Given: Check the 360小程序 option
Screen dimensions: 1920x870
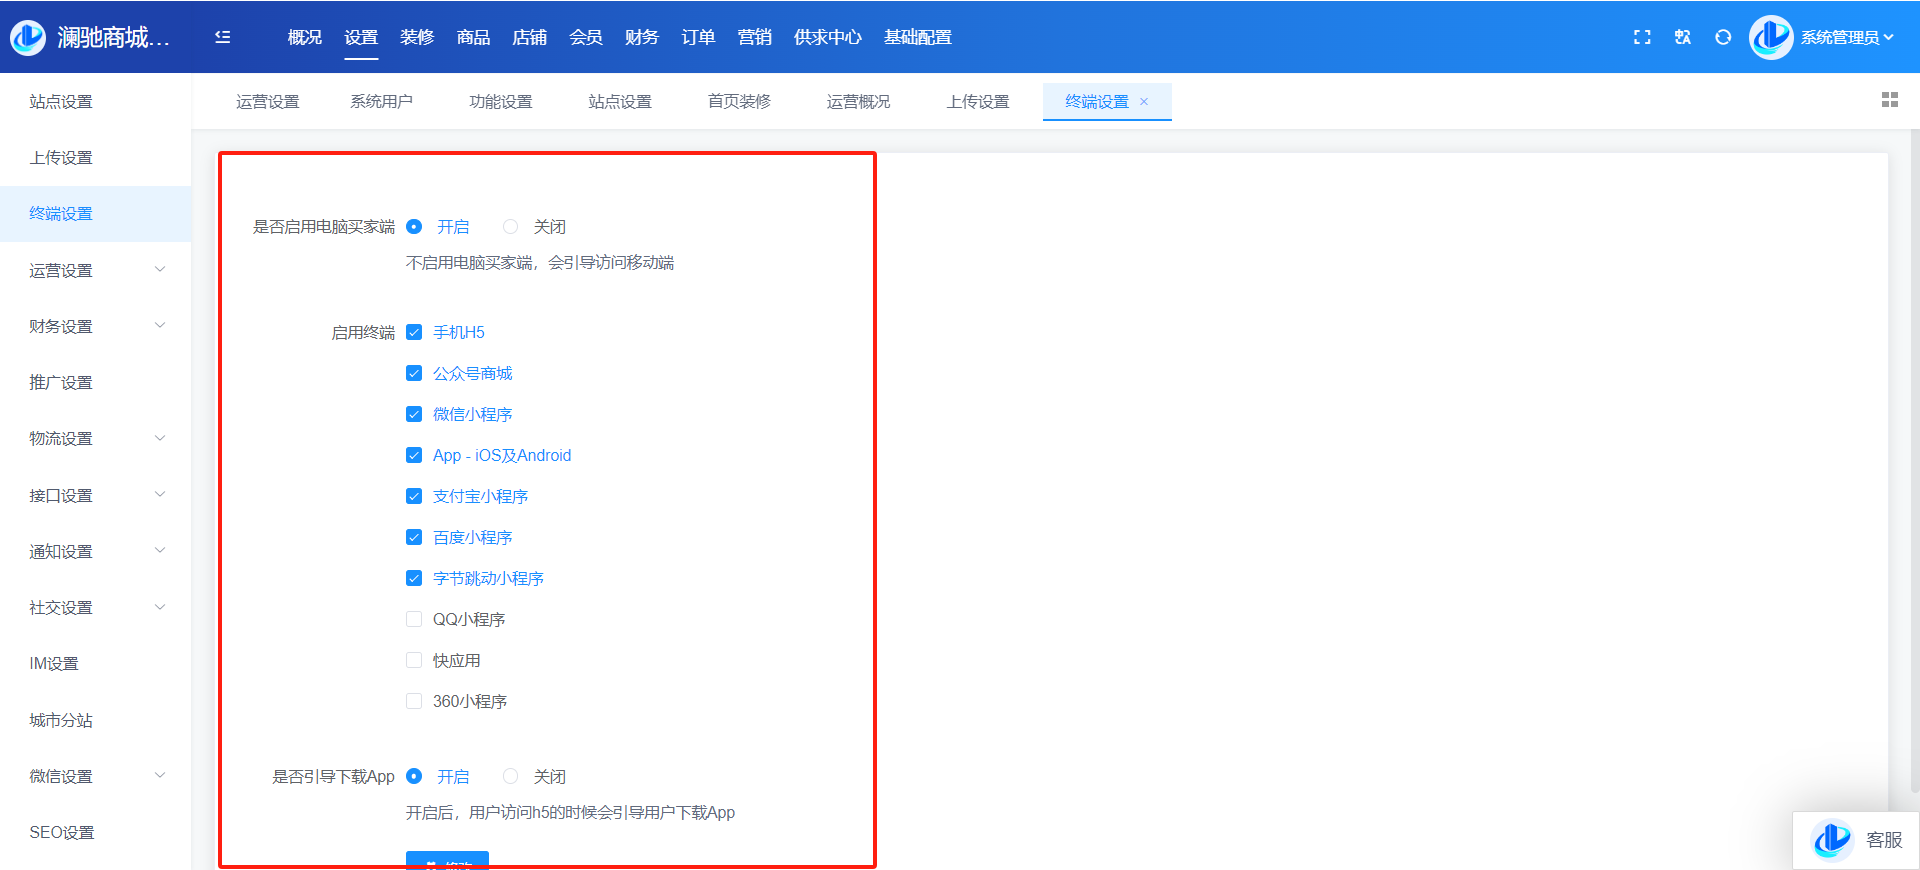Looking at the screenshot, I should point(414,701).
